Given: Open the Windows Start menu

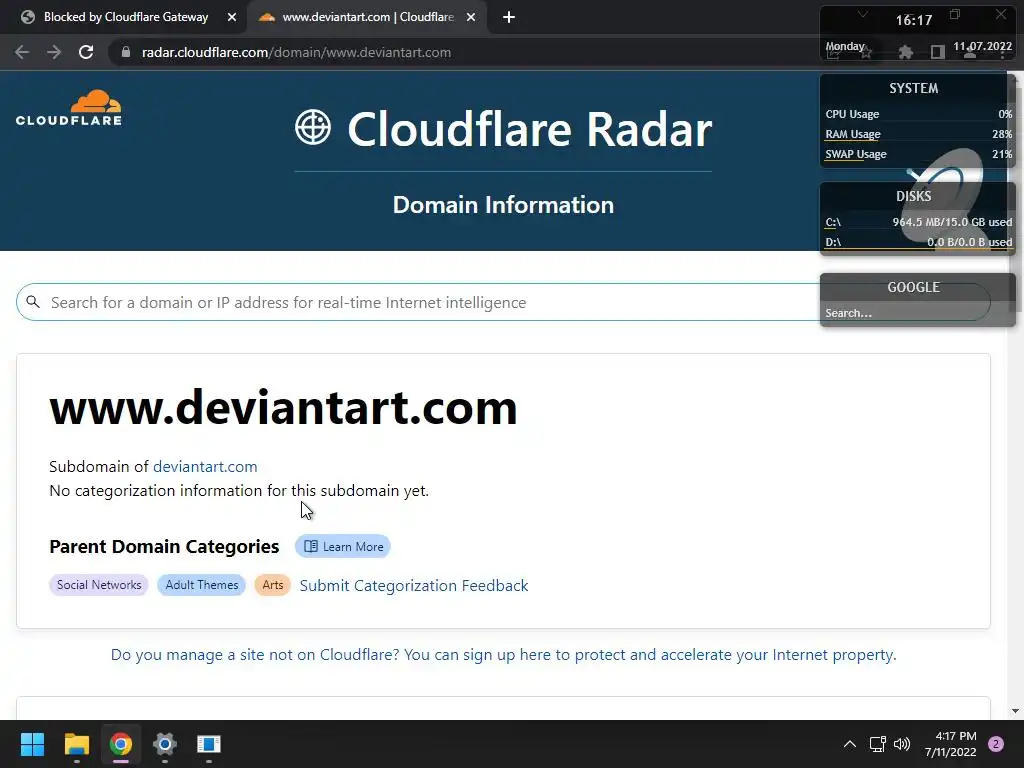Looking at the screenshot, I should click(x=32, y=744).
